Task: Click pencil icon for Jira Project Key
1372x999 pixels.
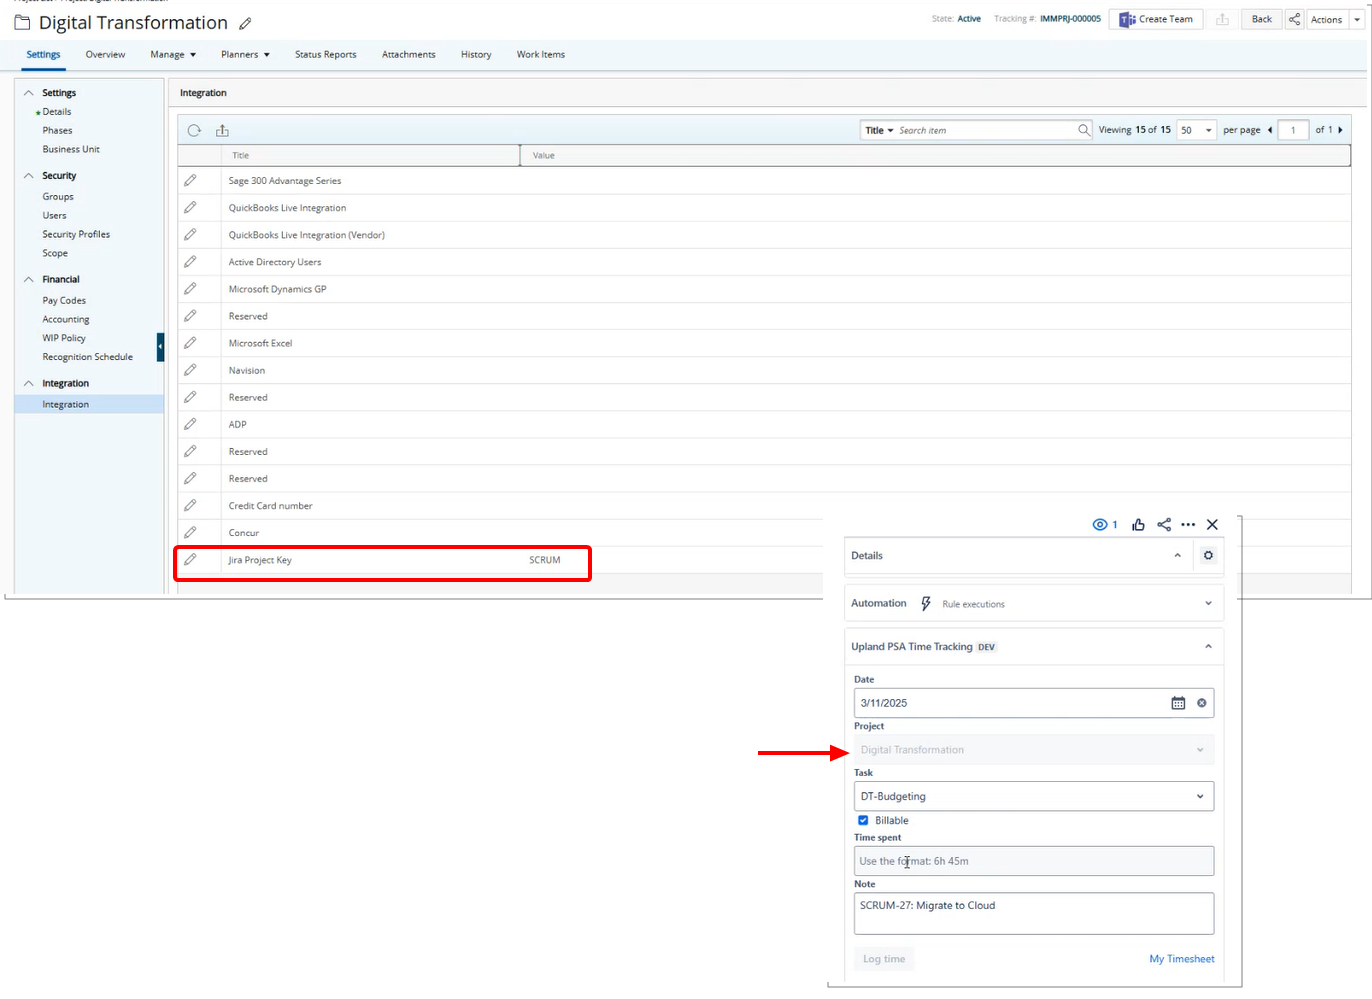Action: tap(190, 559)
